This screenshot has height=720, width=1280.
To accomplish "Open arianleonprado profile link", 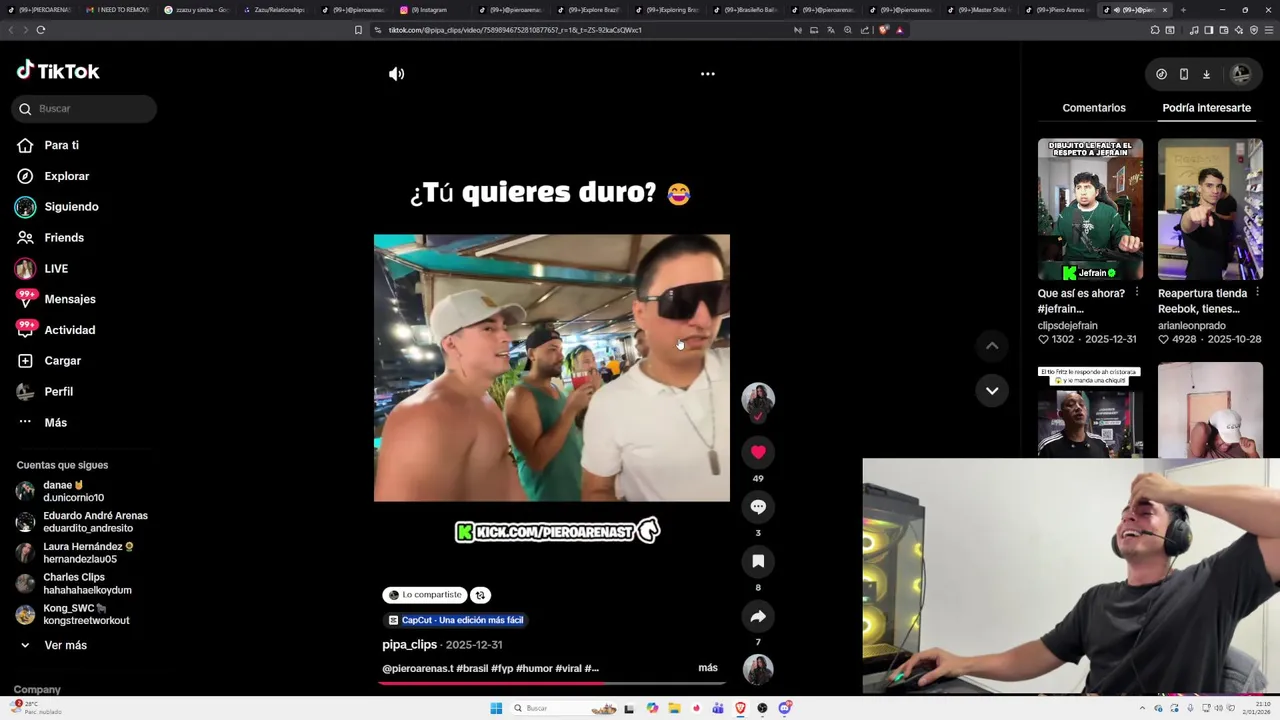I will [1191, 326].
